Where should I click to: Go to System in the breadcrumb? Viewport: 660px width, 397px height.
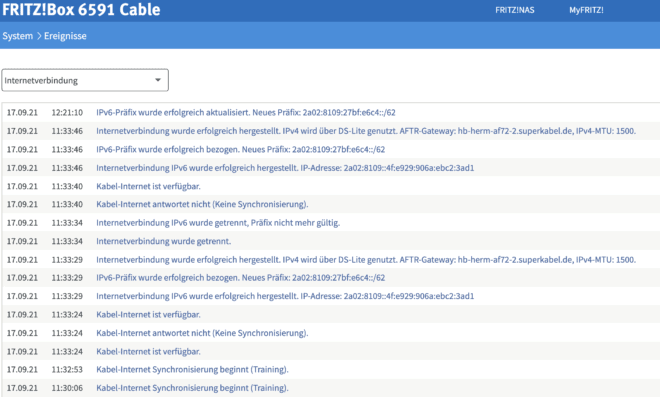[x=18, y=36]
